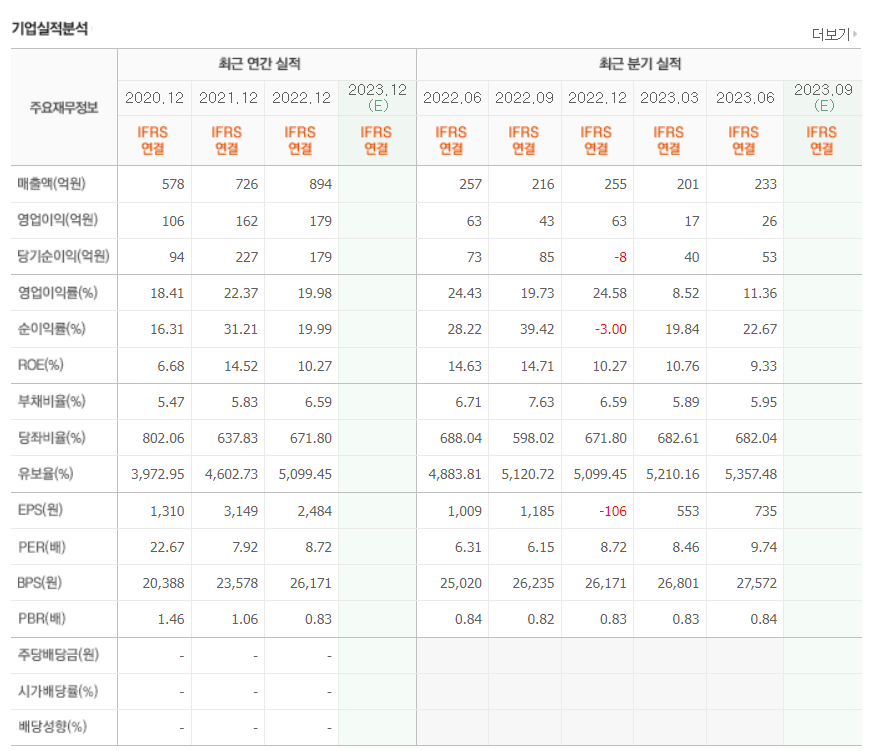
Task: Select the red EPS value -106
Action: tap(613, 511)
